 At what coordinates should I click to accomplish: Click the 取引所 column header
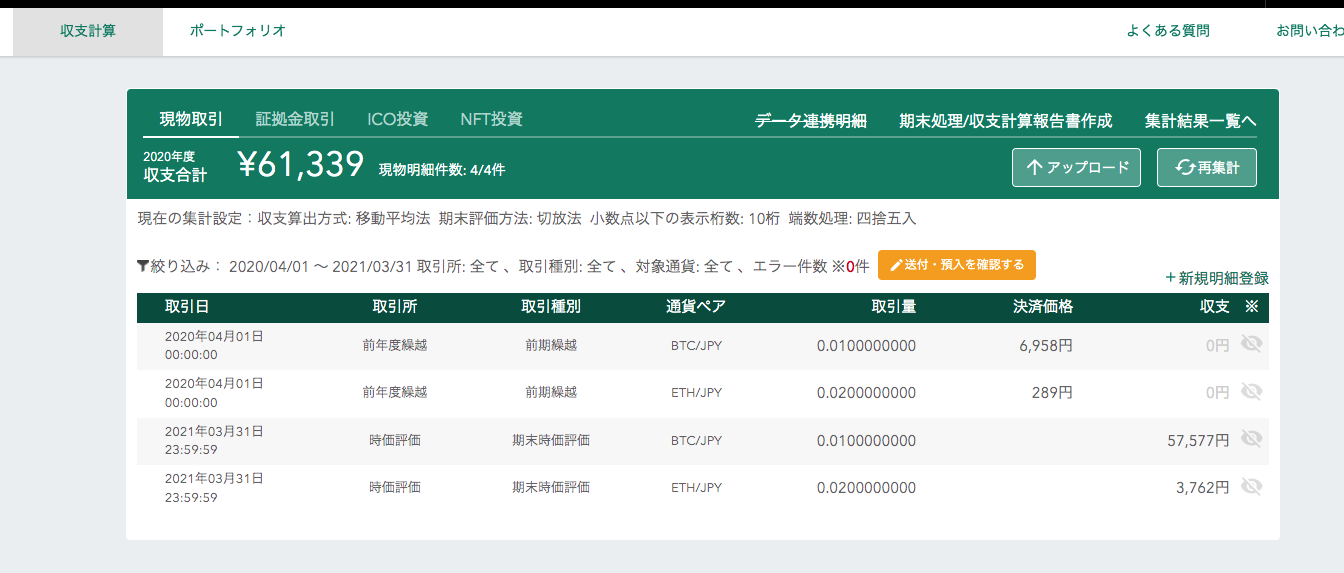[x=394, y=307]
